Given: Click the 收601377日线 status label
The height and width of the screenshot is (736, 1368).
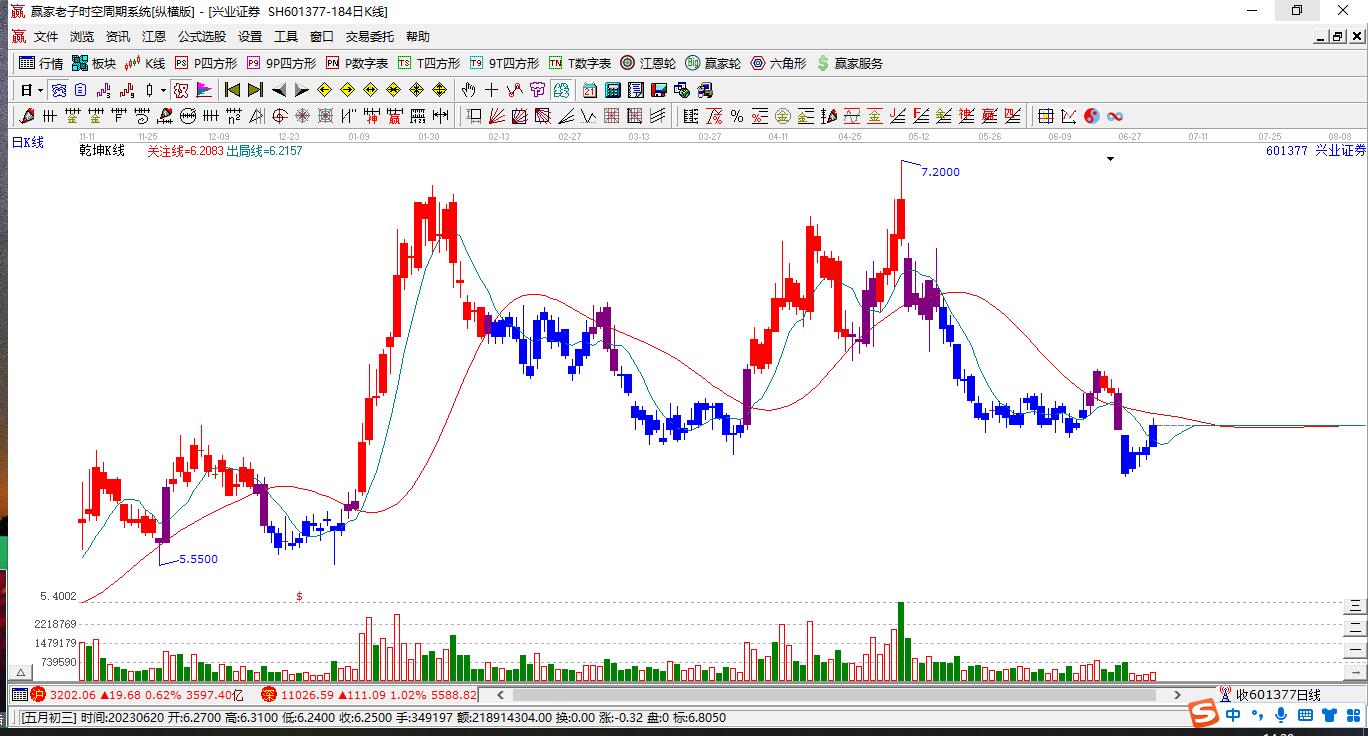Looking at the screenshot, I should pyautogui.click(x=1278, y=695).
